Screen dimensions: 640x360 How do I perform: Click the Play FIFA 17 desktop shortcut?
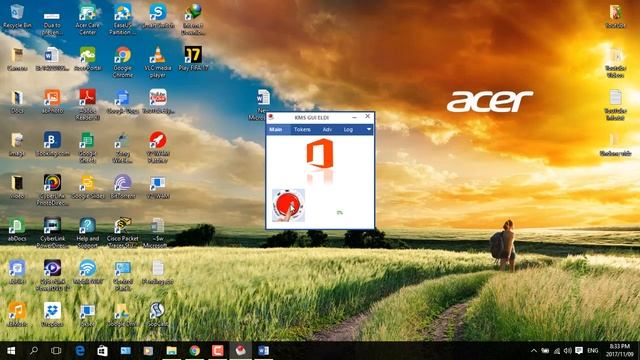(193, 59)
